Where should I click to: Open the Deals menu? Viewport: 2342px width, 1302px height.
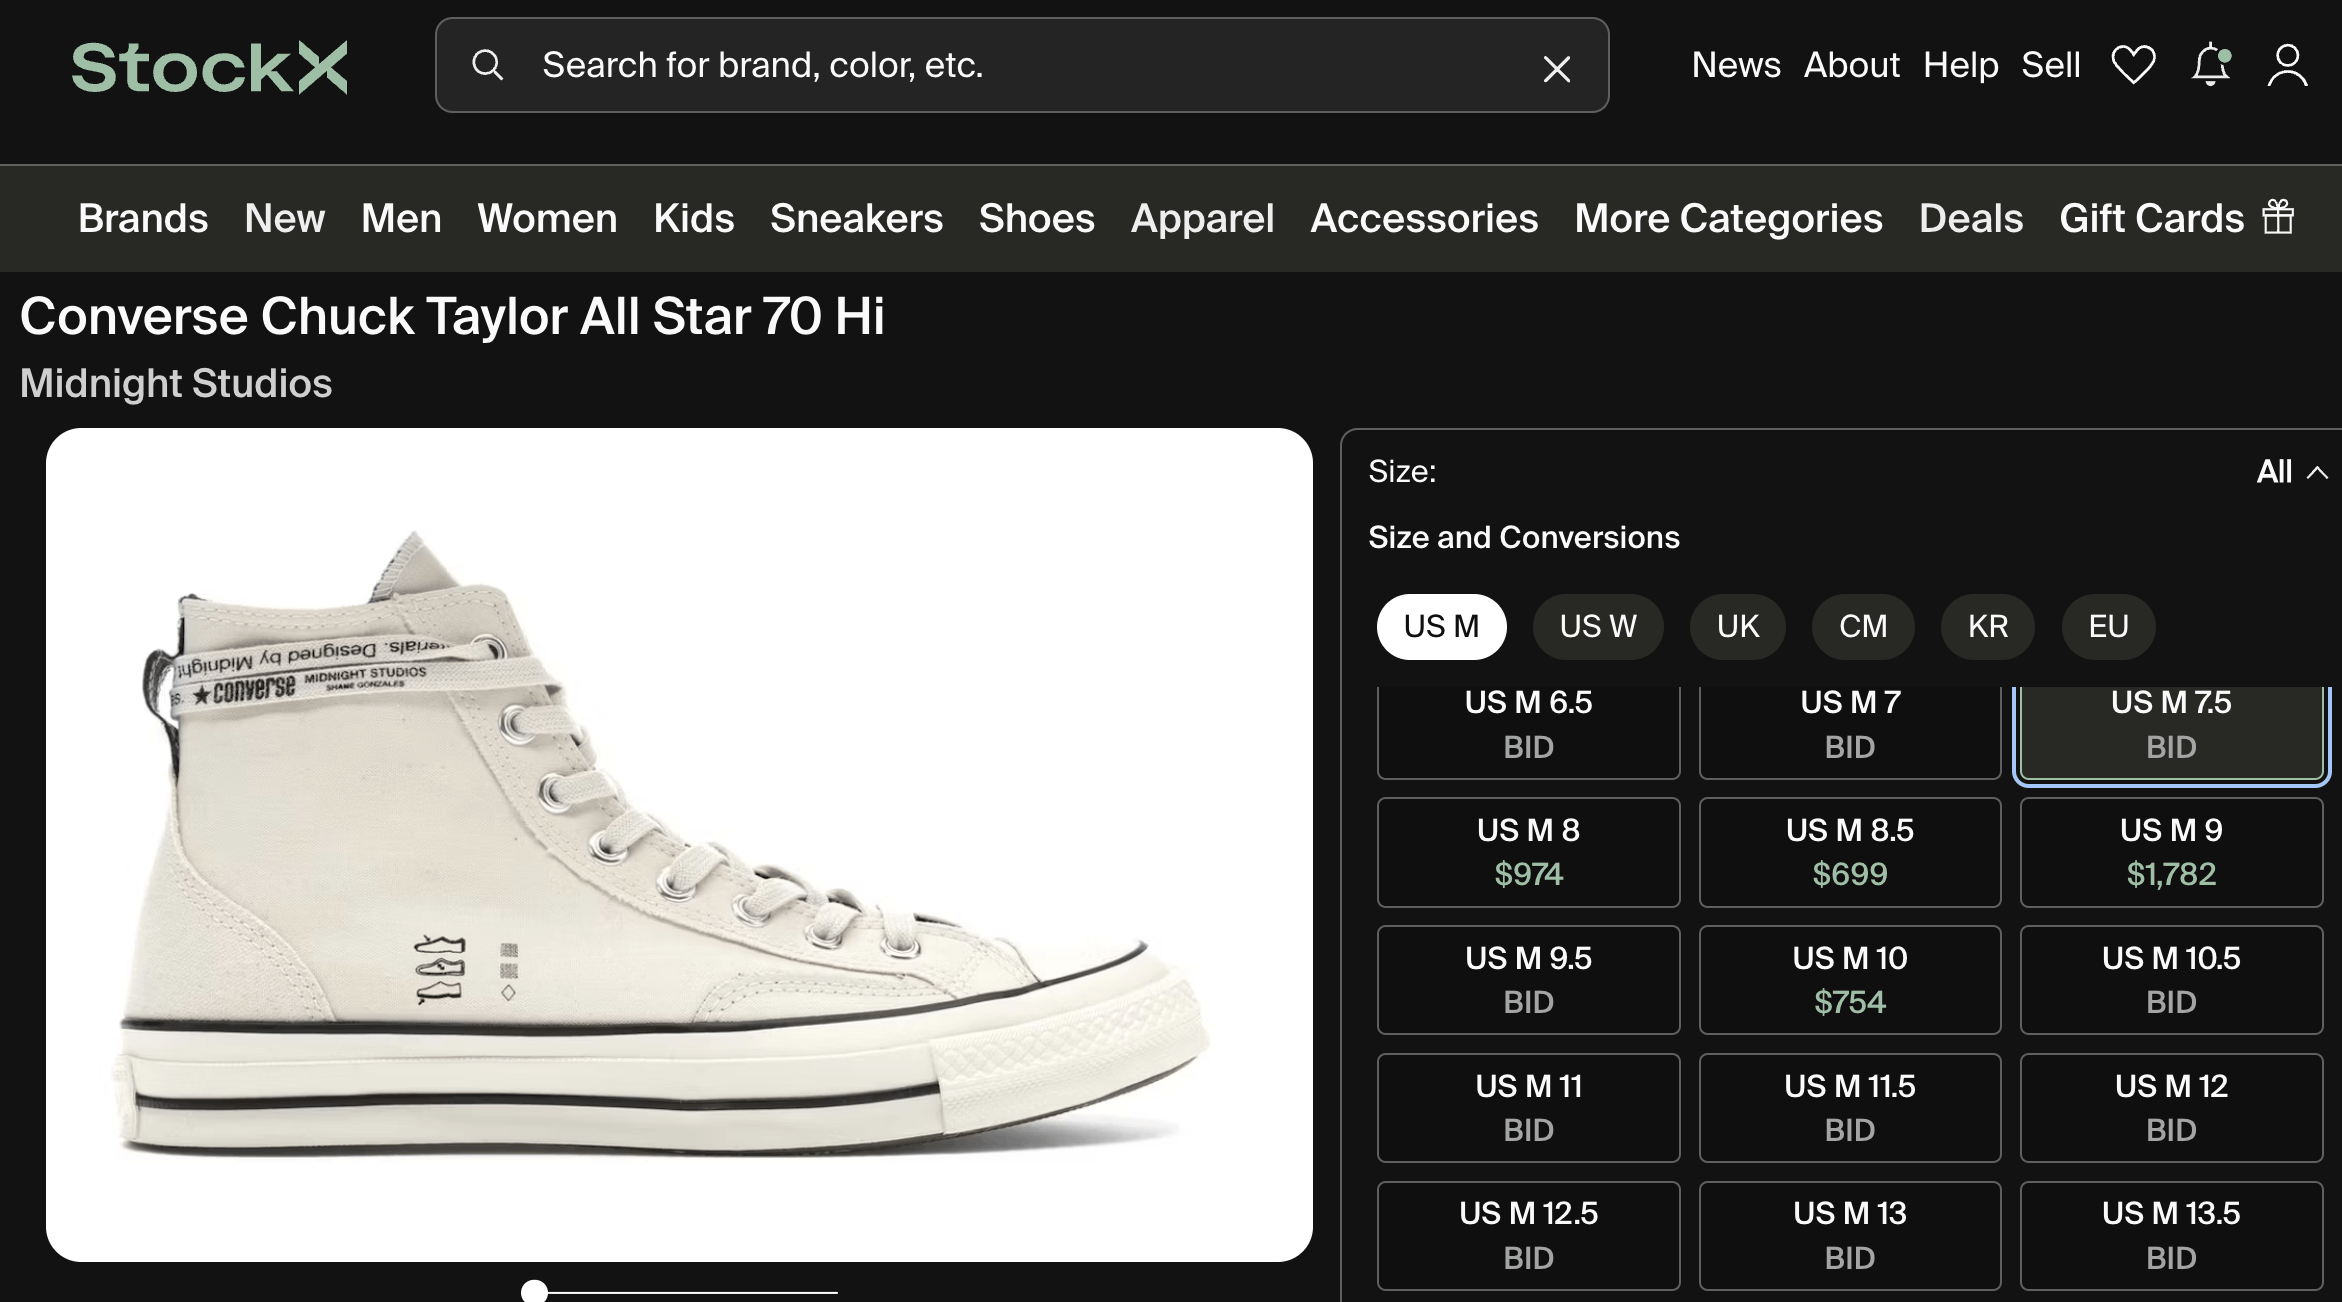point(1971,218)
